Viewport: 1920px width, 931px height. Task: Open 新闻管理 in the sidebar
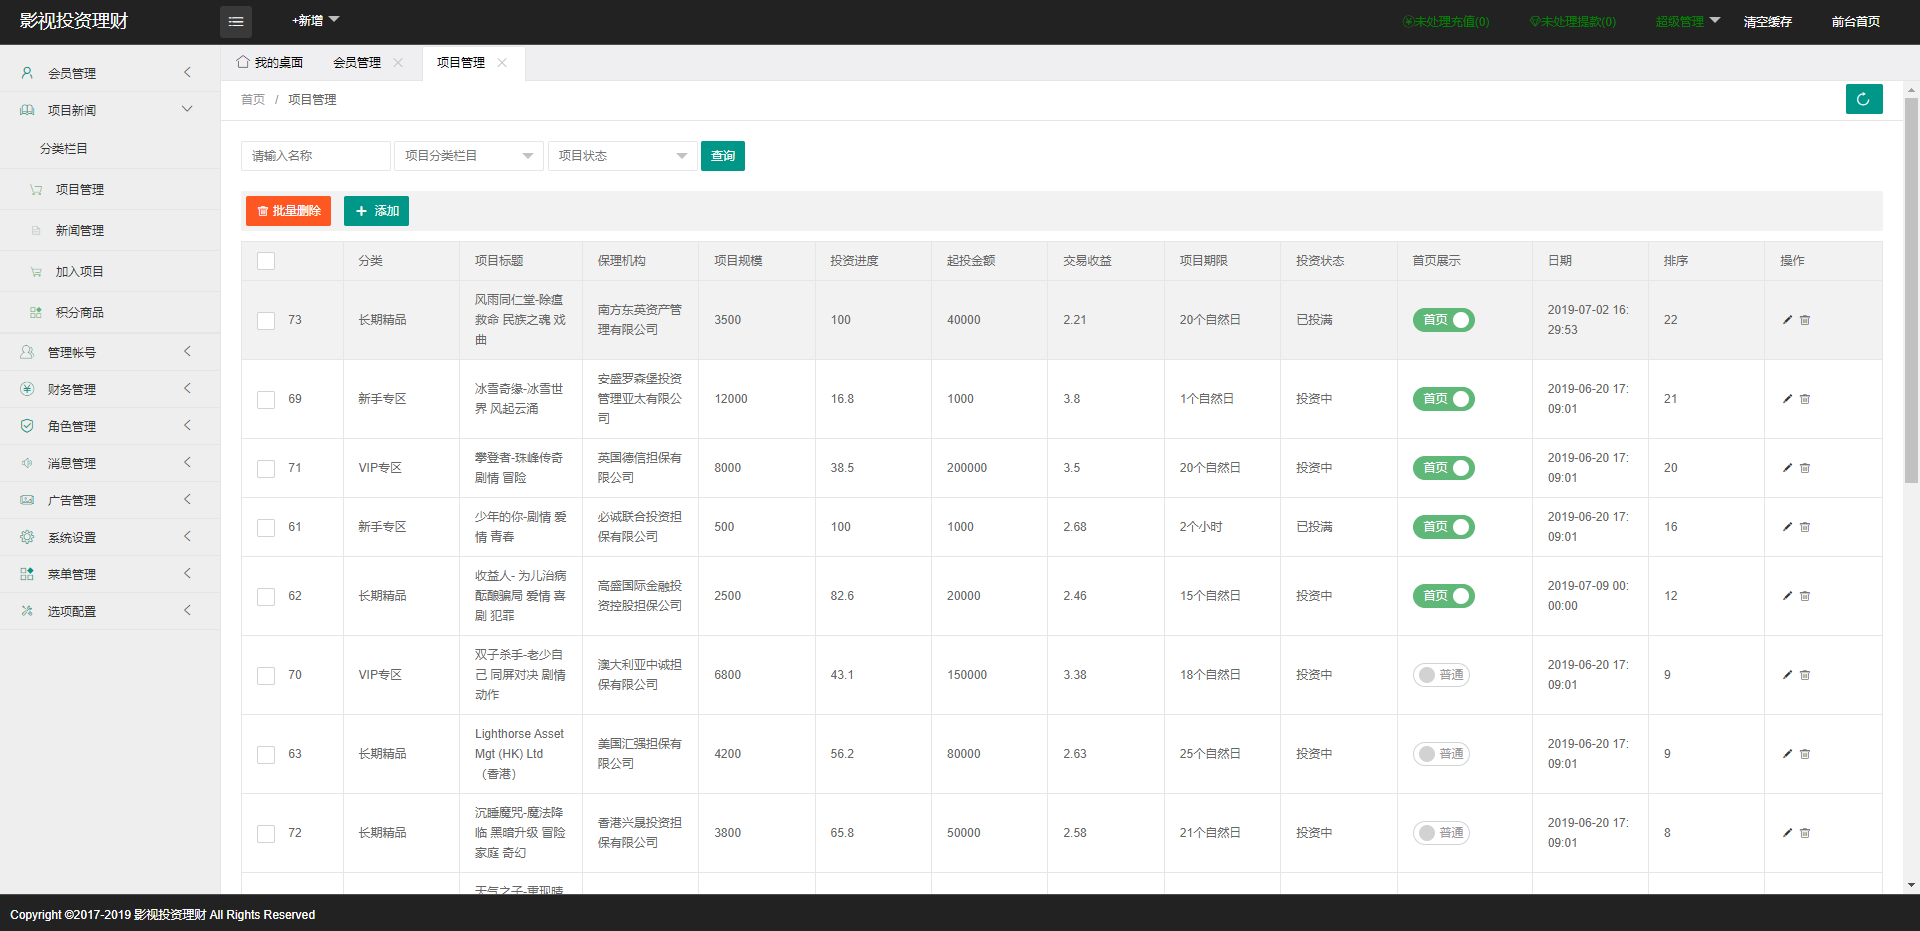[80, 231]
